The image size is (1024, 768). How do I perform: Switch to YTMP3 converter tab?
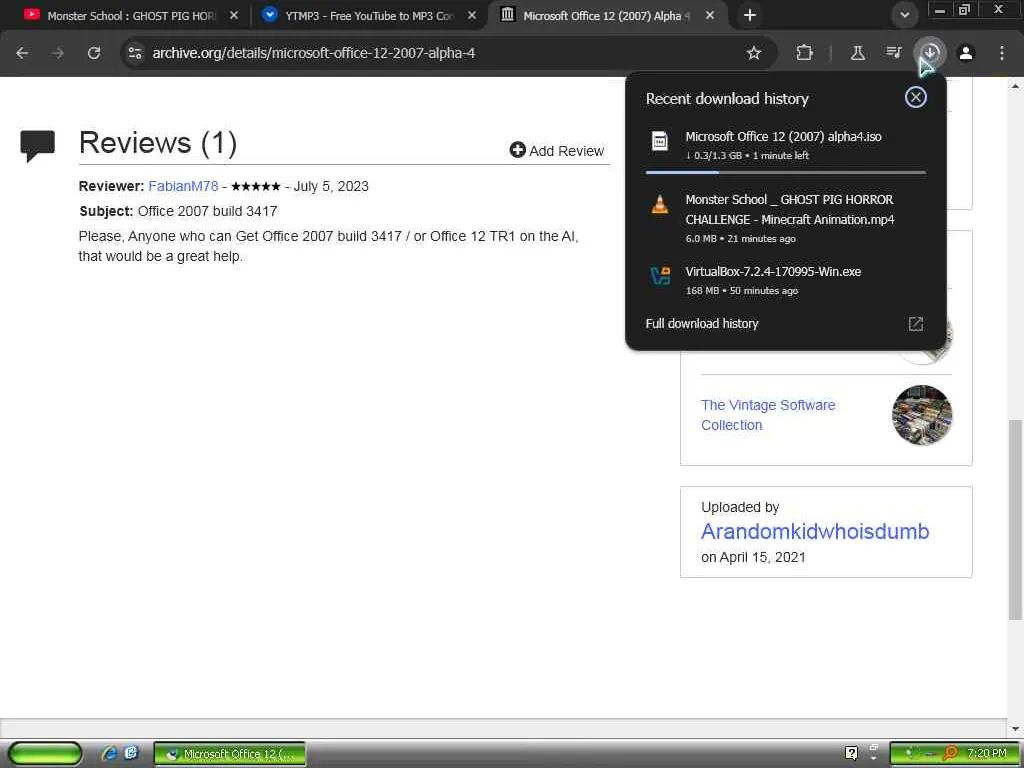[x=369, y=15]
